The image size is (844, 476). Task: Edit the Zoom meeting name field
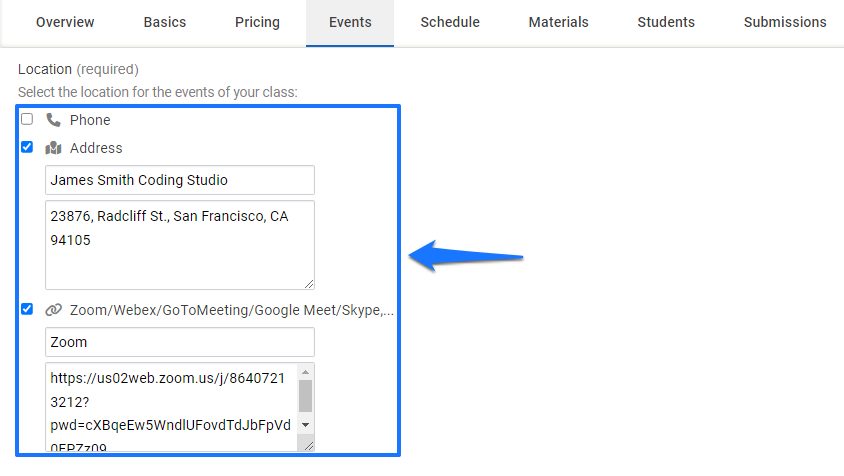click(x=180, y=342)
